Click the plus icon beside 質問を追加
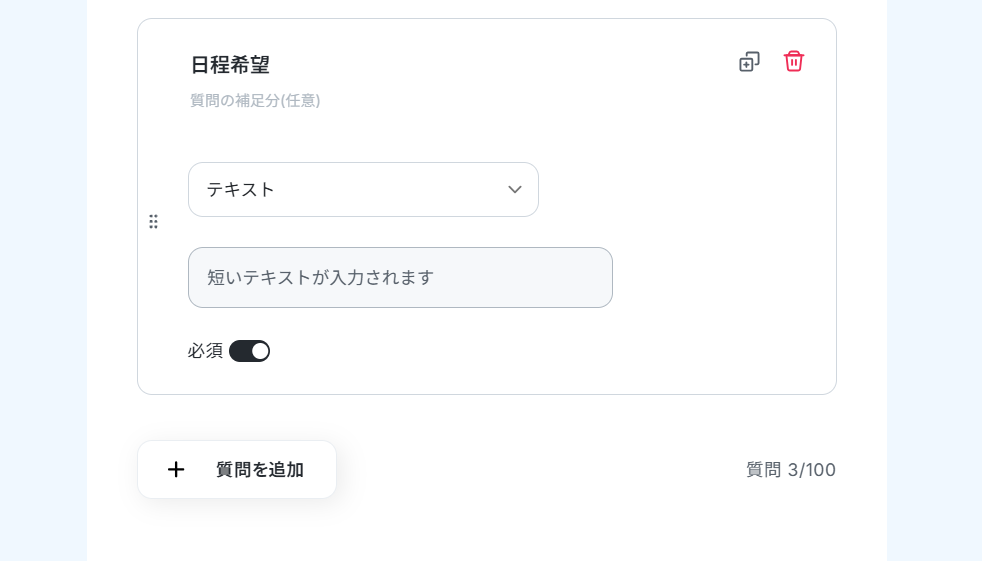This screenshot has width=982, height=561. (176, 469)
